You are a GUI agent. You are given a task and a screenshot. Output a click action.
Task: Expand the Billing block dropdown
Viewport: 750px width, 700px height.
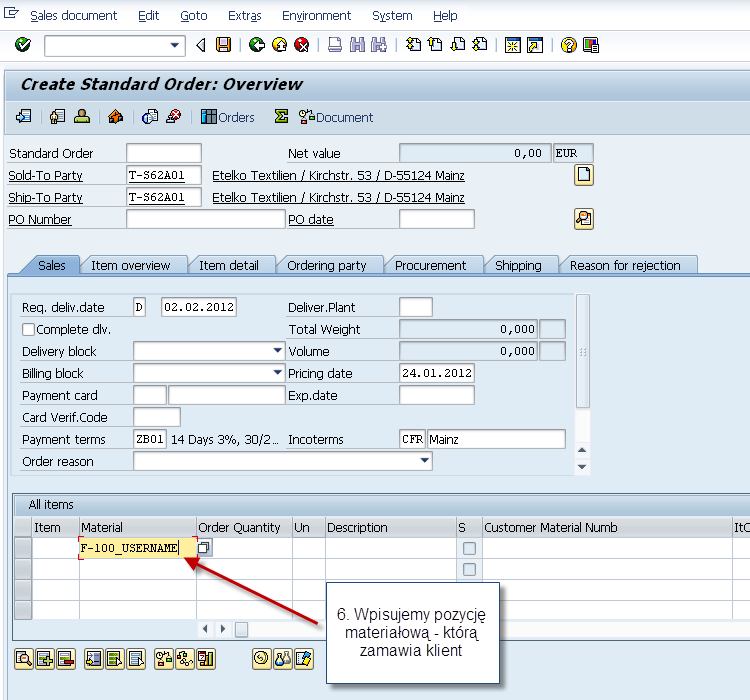point(277,372)
